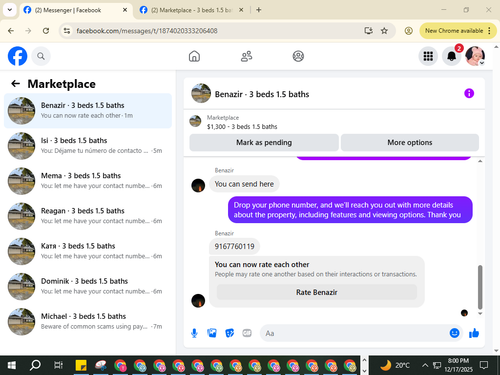
Task: Open the notifications bell
Action: pyautogui.click(x=452, y=56)
